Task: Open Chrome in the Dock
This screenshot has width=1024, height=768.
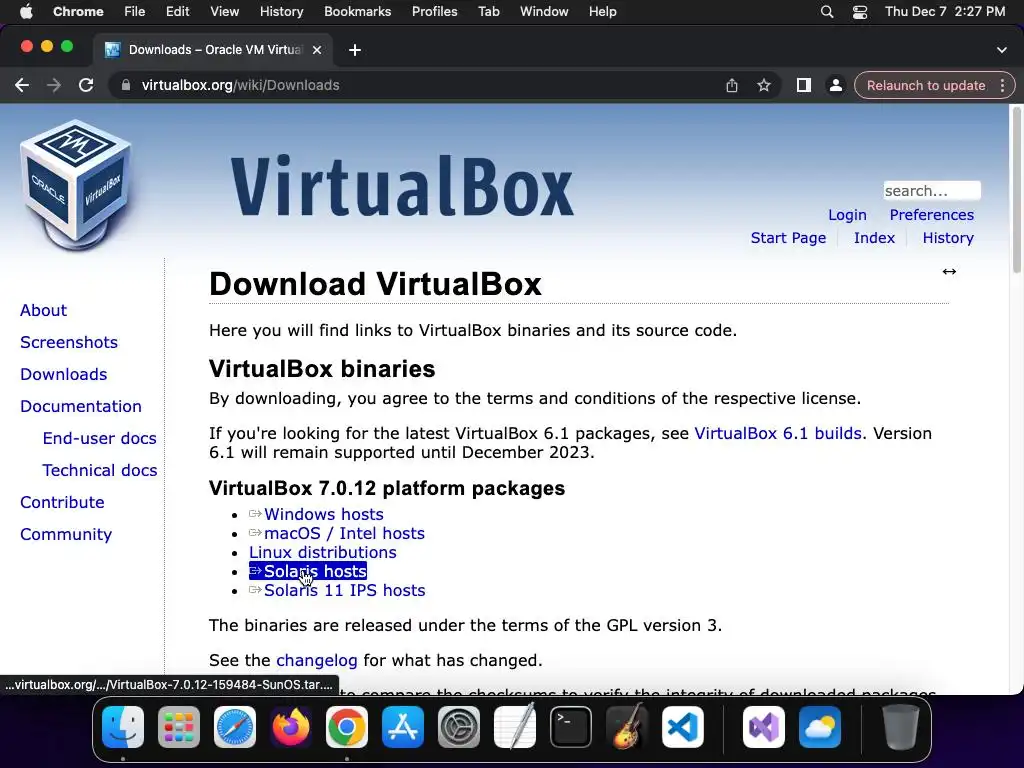Action: (x=347, y=727)
